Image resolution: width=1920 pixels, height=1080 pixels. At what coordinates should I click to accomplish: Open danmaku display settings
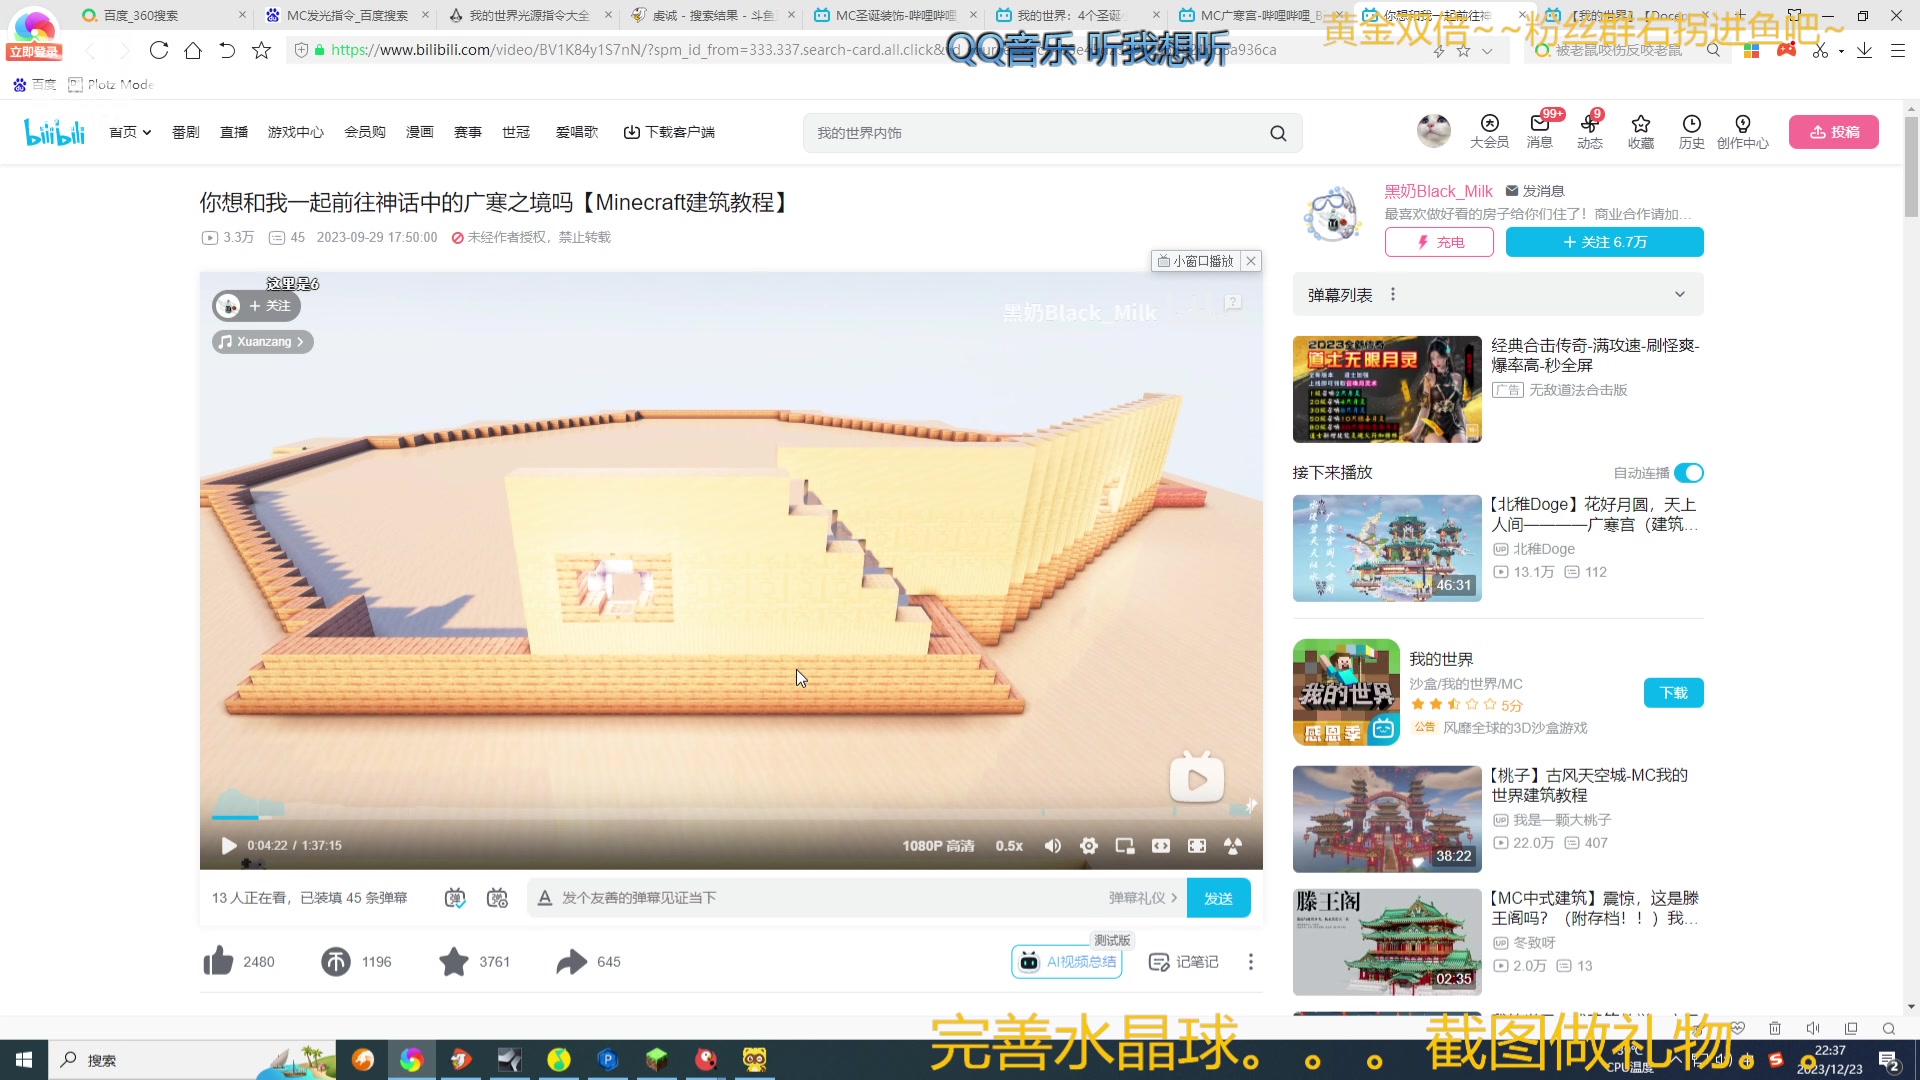point(497,898)
